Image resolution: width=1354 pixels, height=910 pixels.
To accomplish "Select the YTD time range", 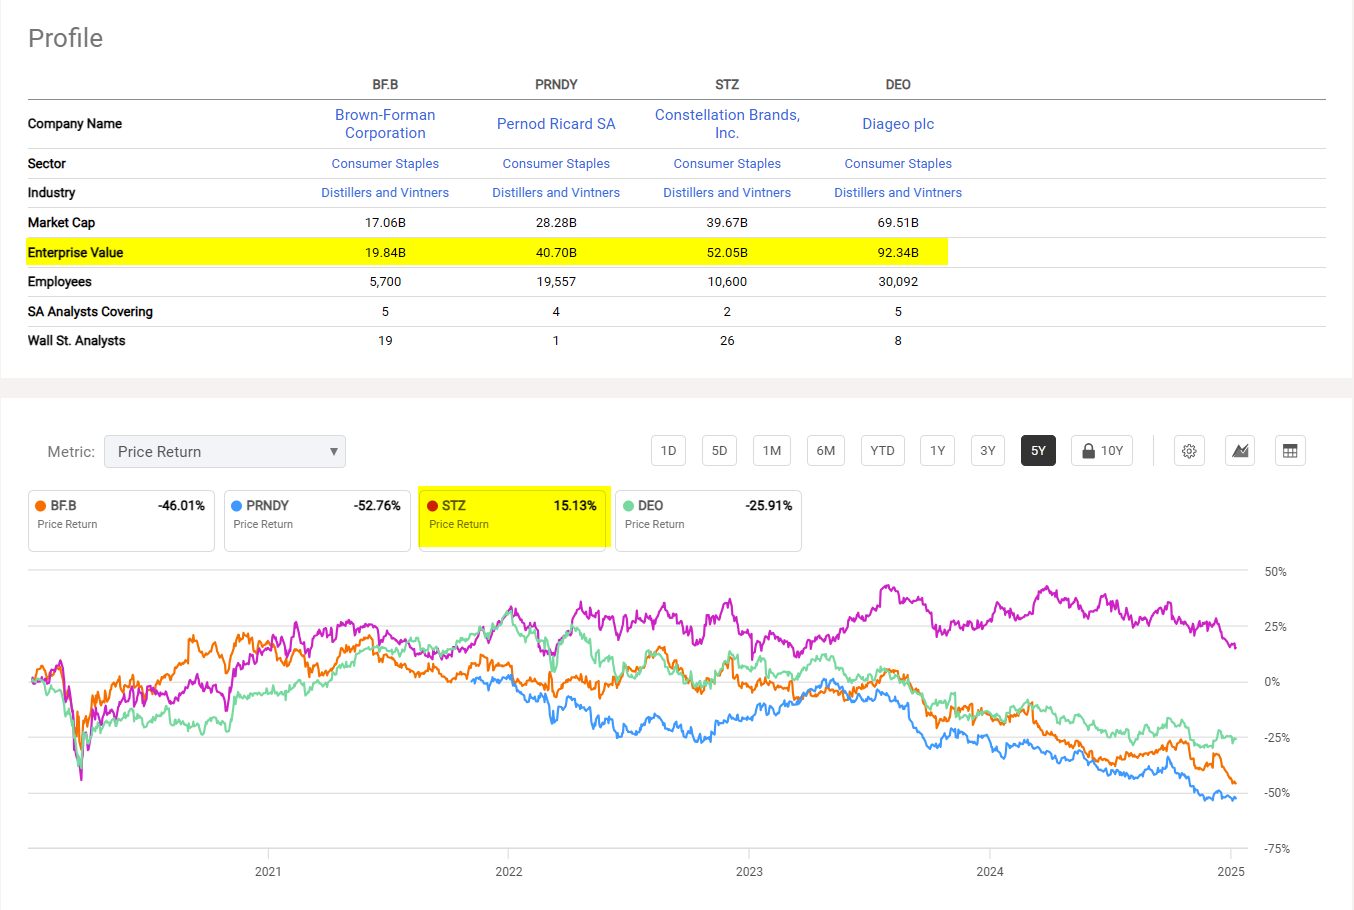I will click(x=882, y=451).
